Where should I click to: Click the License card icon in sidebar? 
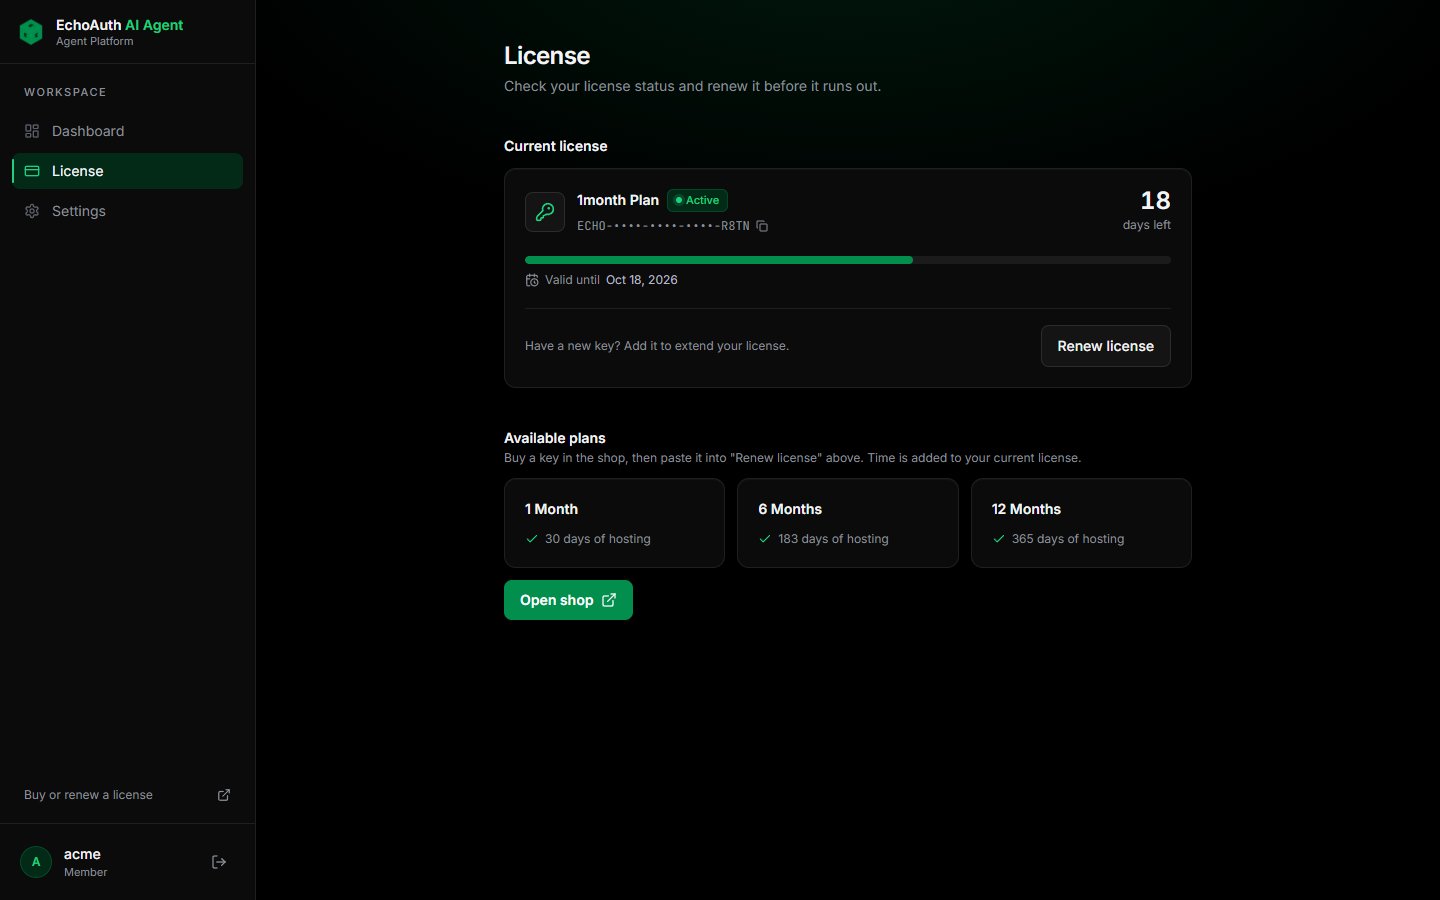click(32, 171)
